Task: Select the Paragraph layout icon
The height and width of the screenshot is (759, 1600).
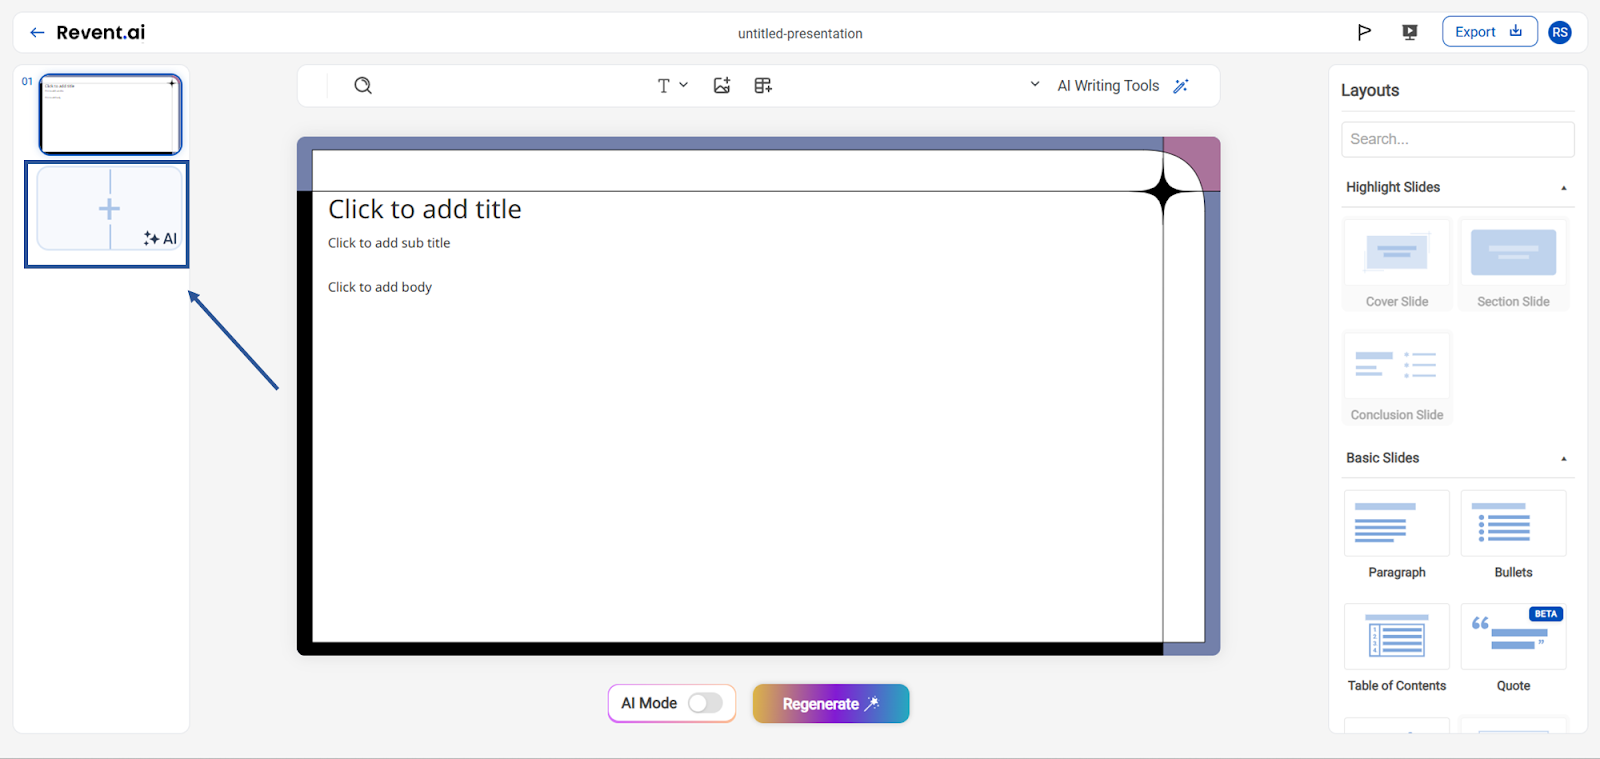Action: (x=1397, y=523)
